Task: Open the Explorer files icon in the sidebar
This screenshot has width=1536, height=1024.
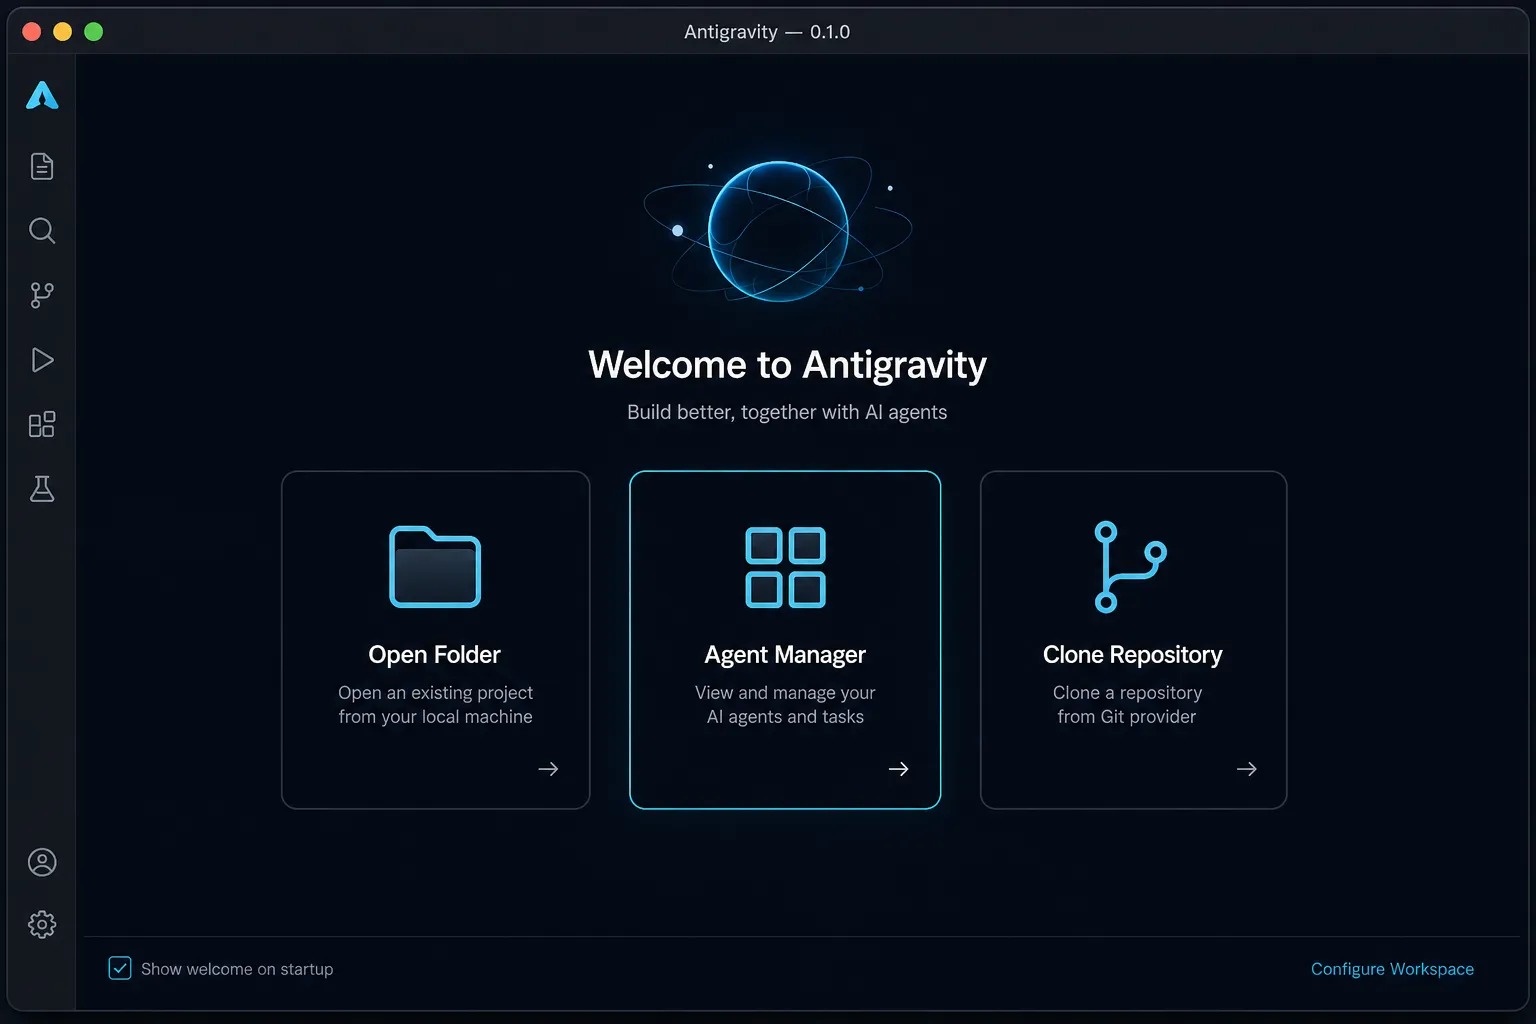Action: point(42,166)
